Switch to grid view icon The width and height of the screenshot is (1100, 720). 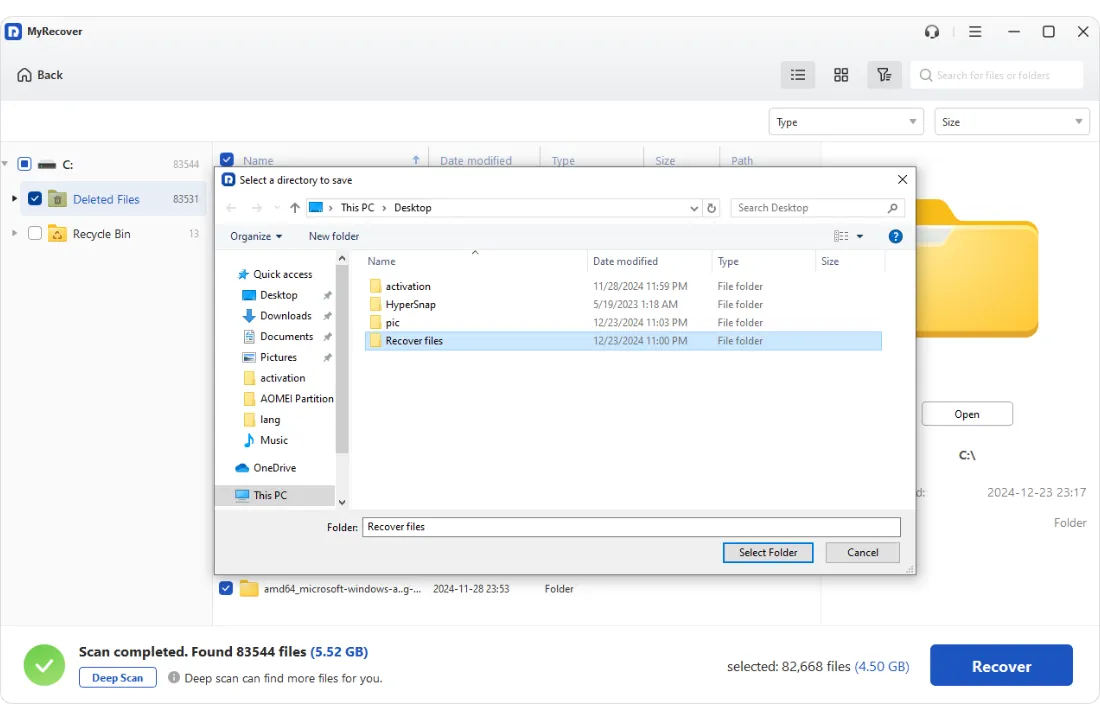pos(841,75)
